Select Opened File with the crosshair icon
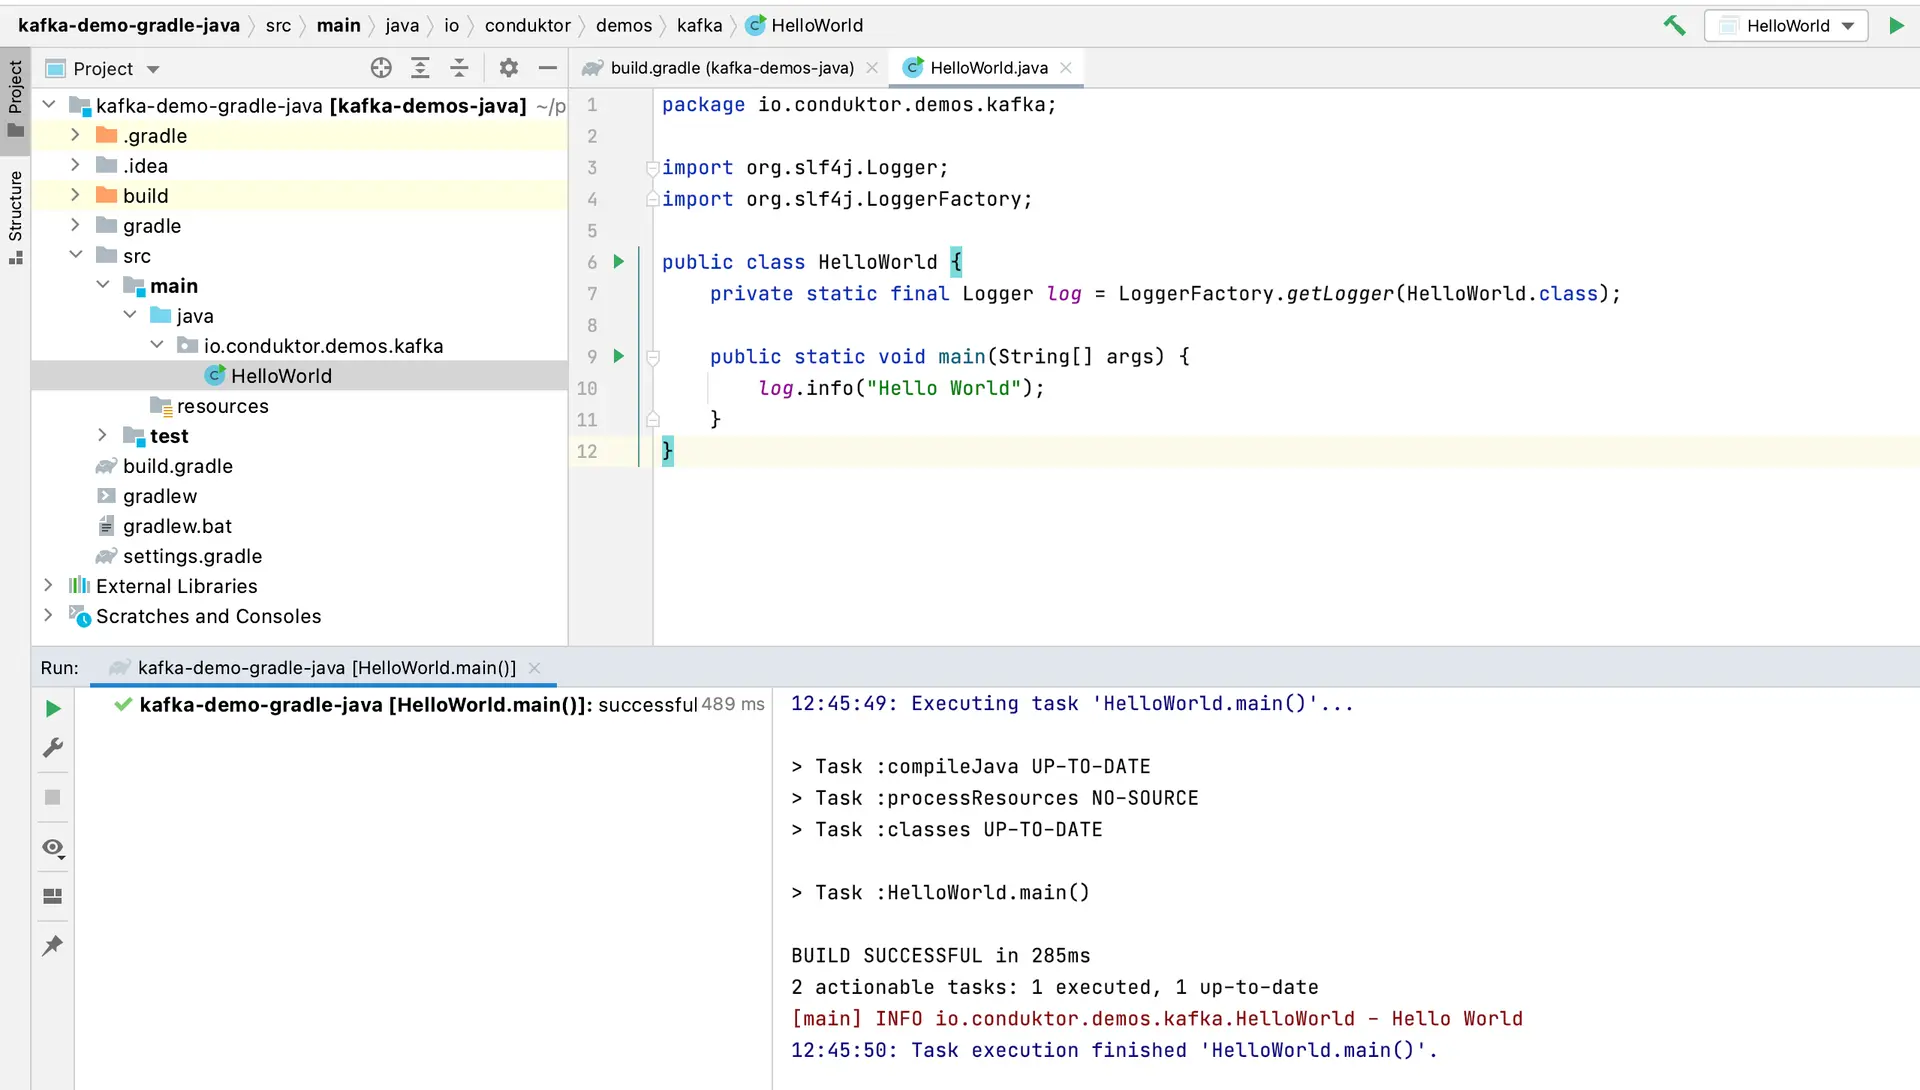Image resolution: width=1920 pixels, height=1090 pixels. (381, 68)
